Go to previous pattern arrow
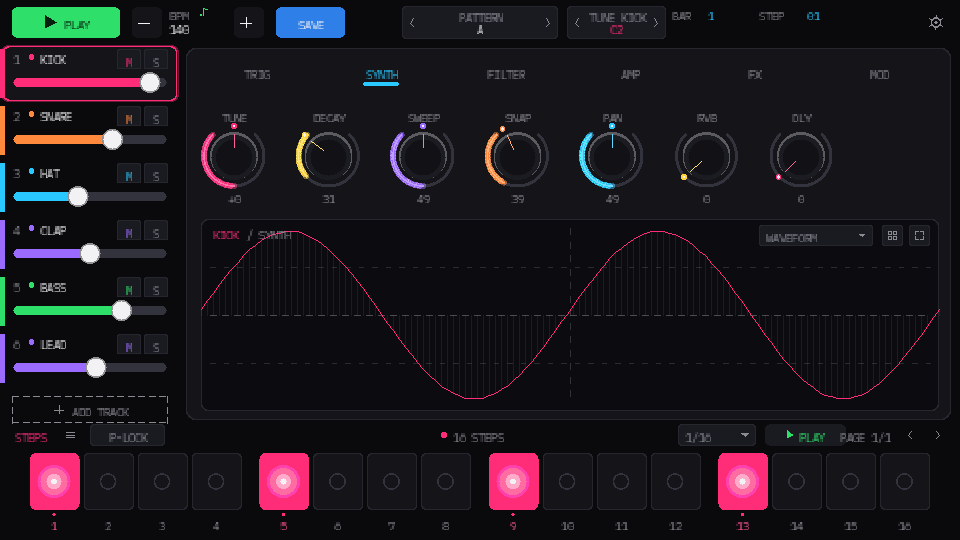Screen dimensions: 960x540 coord(412,23)
